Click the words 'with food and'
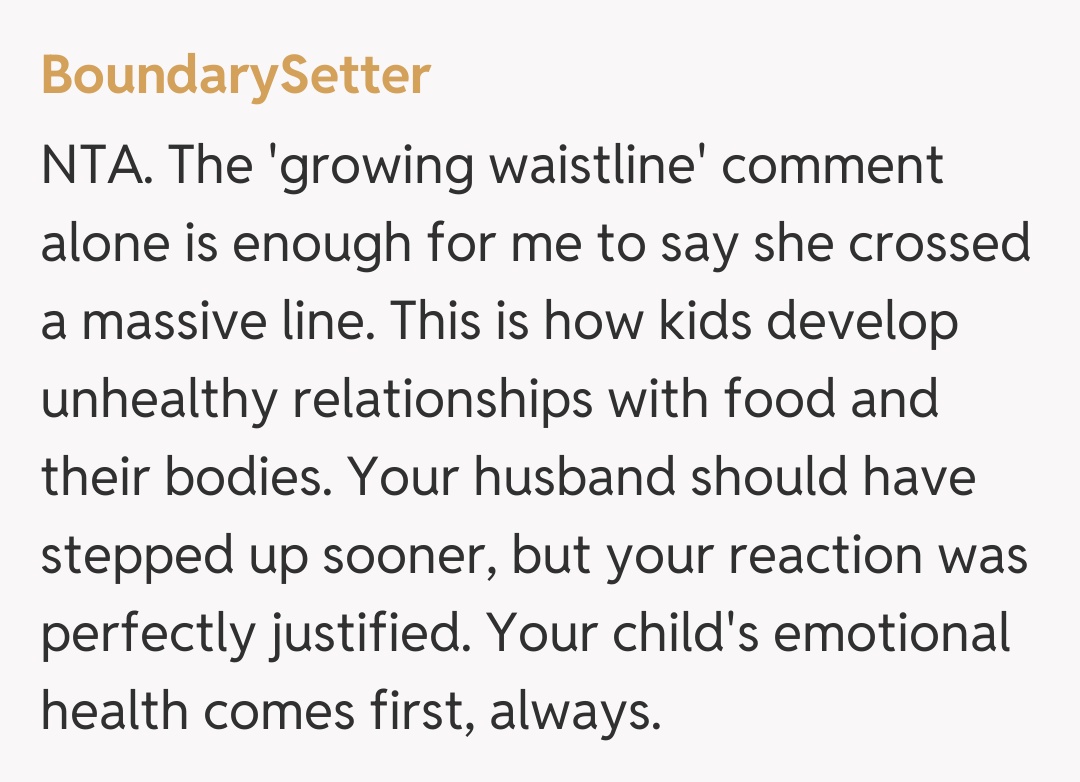The width and height of the screenshot is (1080, 782). [x=773, y=399]
